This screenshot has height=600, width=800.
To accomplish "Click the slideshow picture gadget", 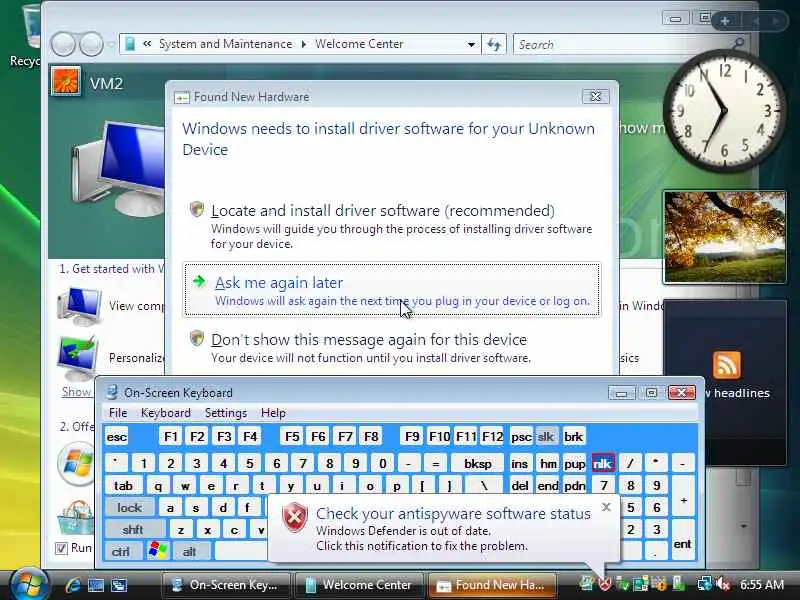I will click(724, 237).
